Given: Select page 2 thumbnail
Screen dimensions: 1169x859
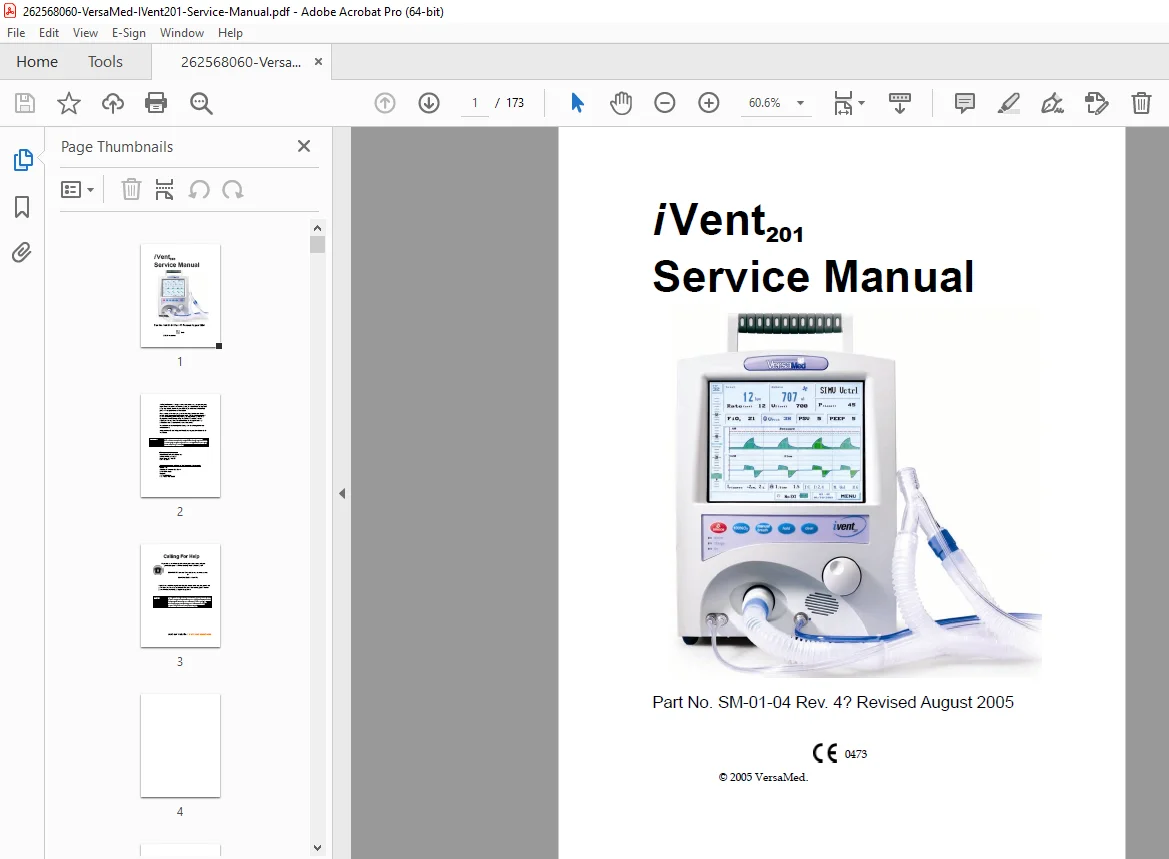Looking at the screenshot, I should [180, 445].
